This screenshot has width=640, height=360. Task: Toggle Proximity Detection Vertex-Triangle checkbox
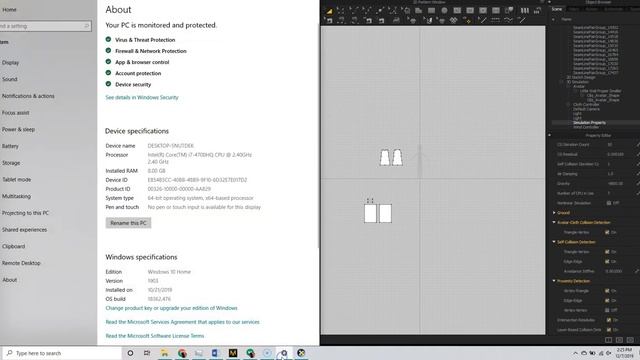tap(607, 291)
